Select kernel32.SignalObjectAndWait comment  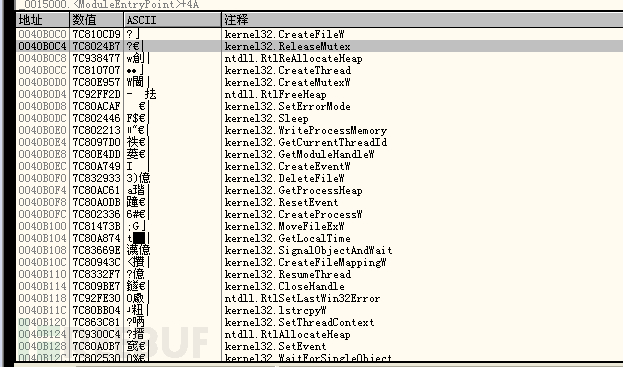click(309, 250)
